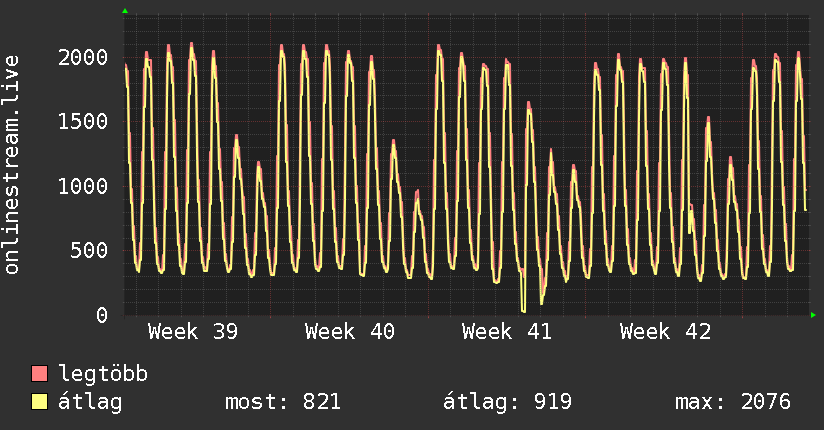
Task: Click the yellow átlag legend swatch
Action: tap(40, 402)
